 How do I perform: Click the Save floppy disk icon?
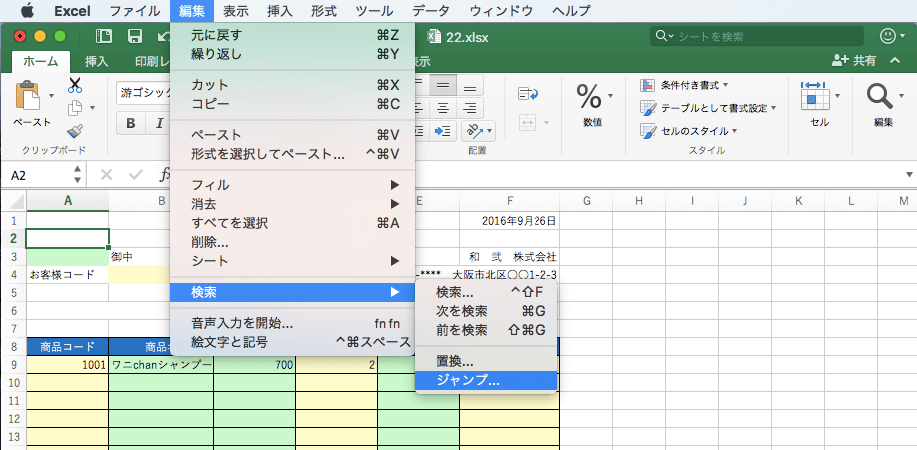[x=134, y=37]
